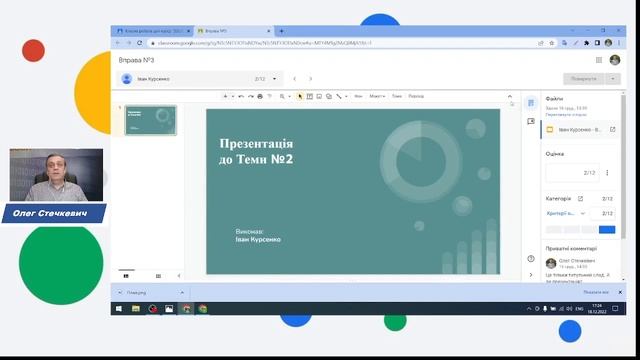Bookmark this page with star icon

pos(552,43)
